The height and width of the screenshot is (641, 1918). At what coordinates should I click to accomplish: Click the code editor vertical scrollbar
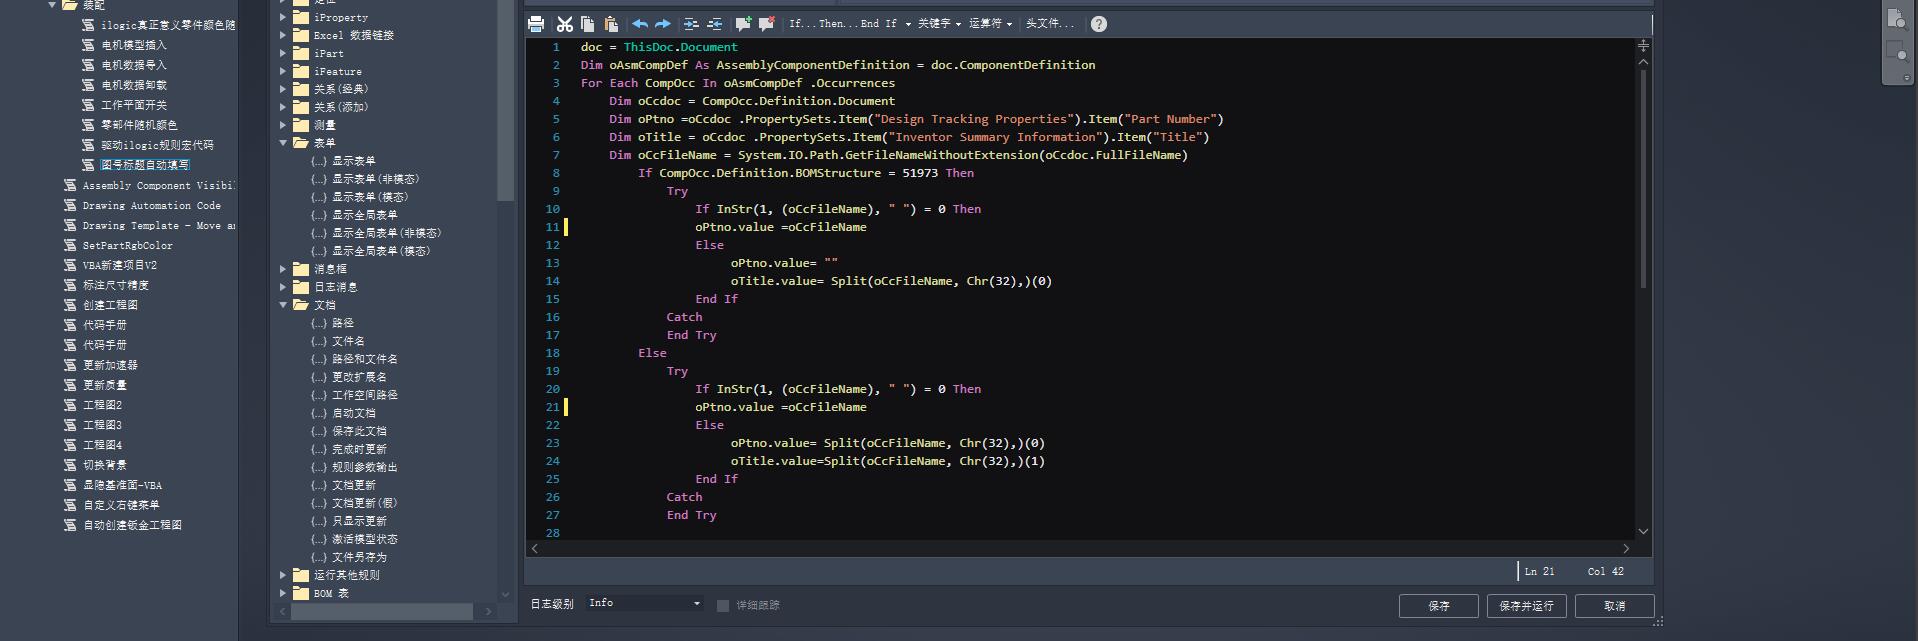click(1643, 180)
